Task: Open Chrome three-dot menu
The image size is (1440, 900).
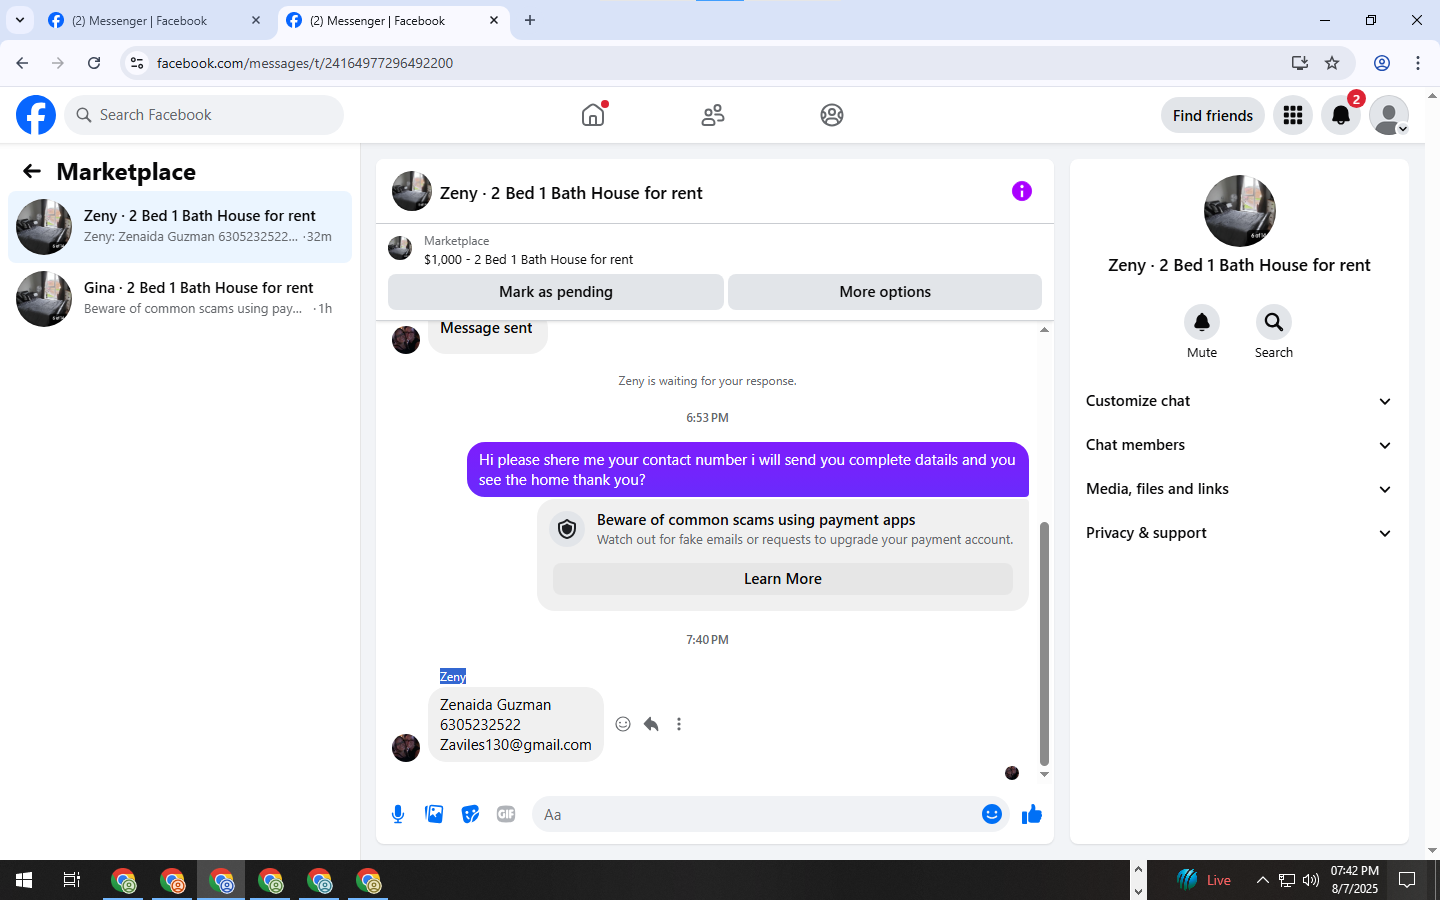Action: (x=1418, y=63)
